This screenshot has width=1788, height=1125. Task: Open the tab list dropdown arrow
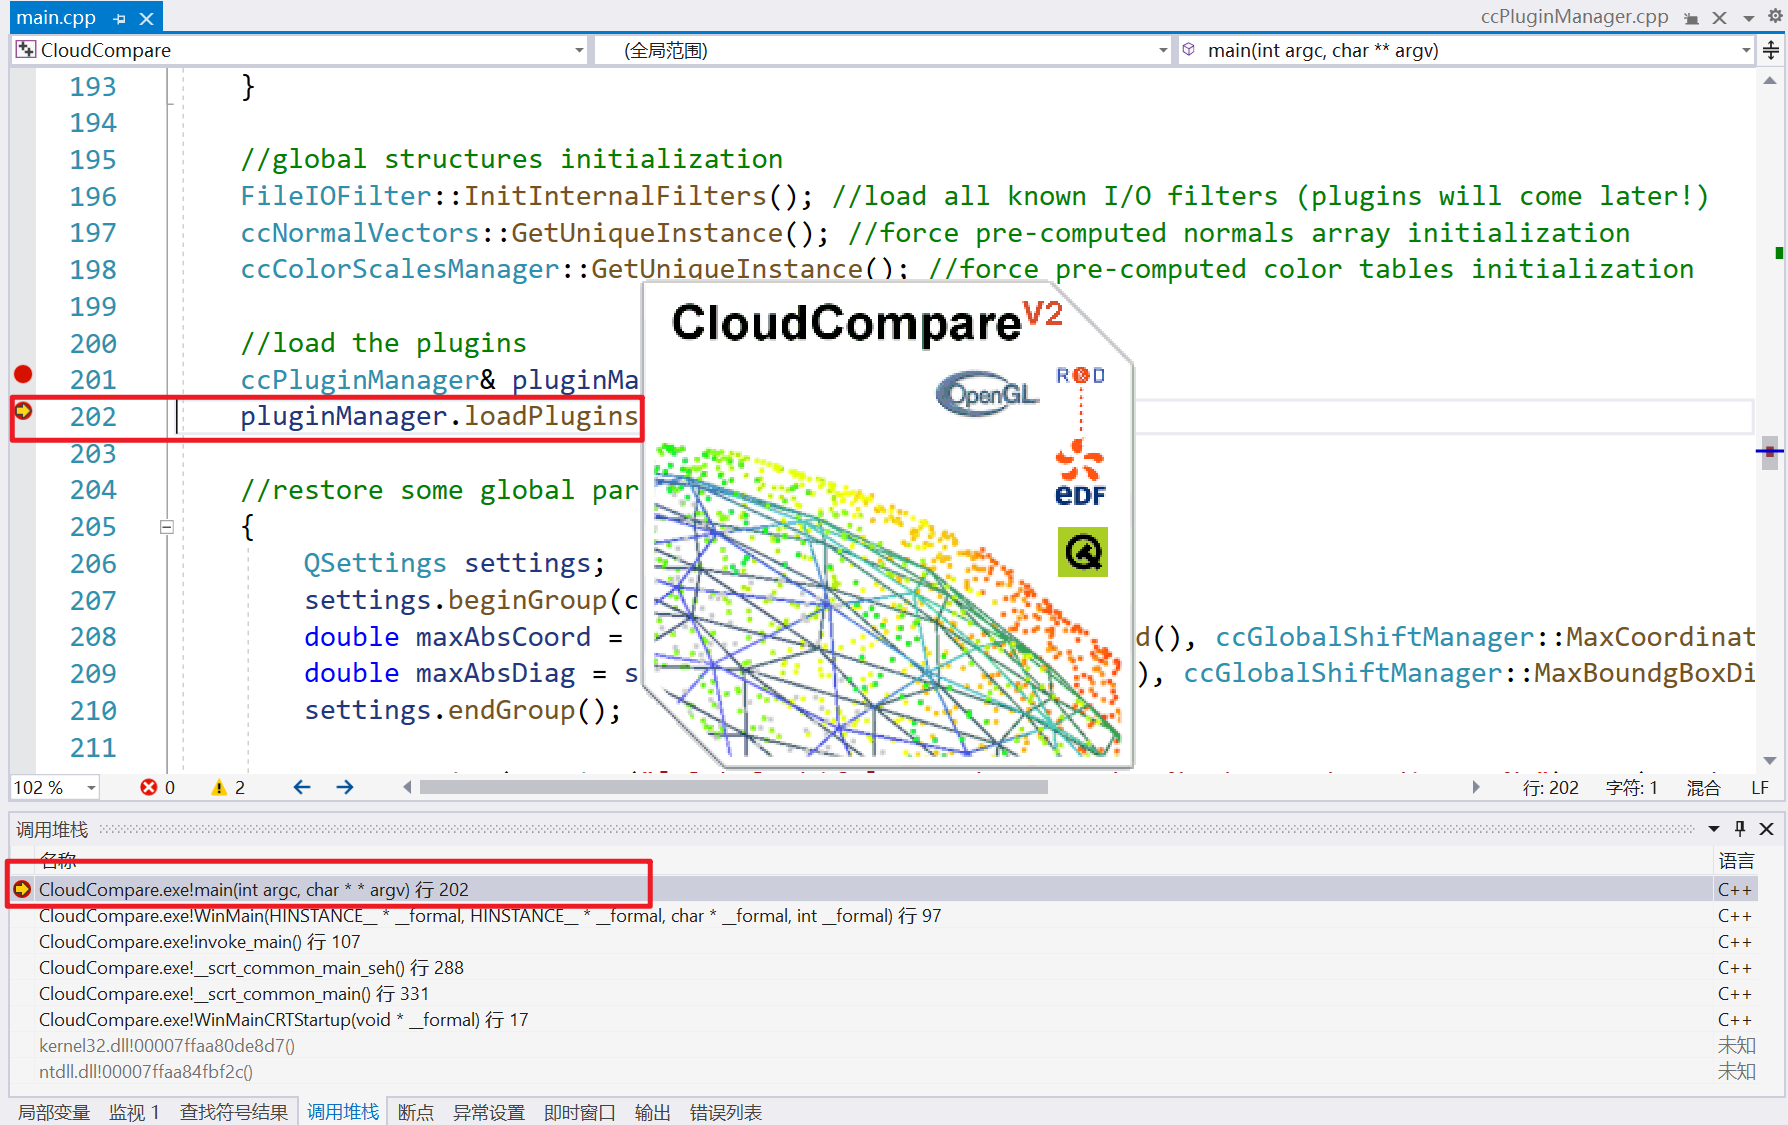click(x=1748, y=18)
